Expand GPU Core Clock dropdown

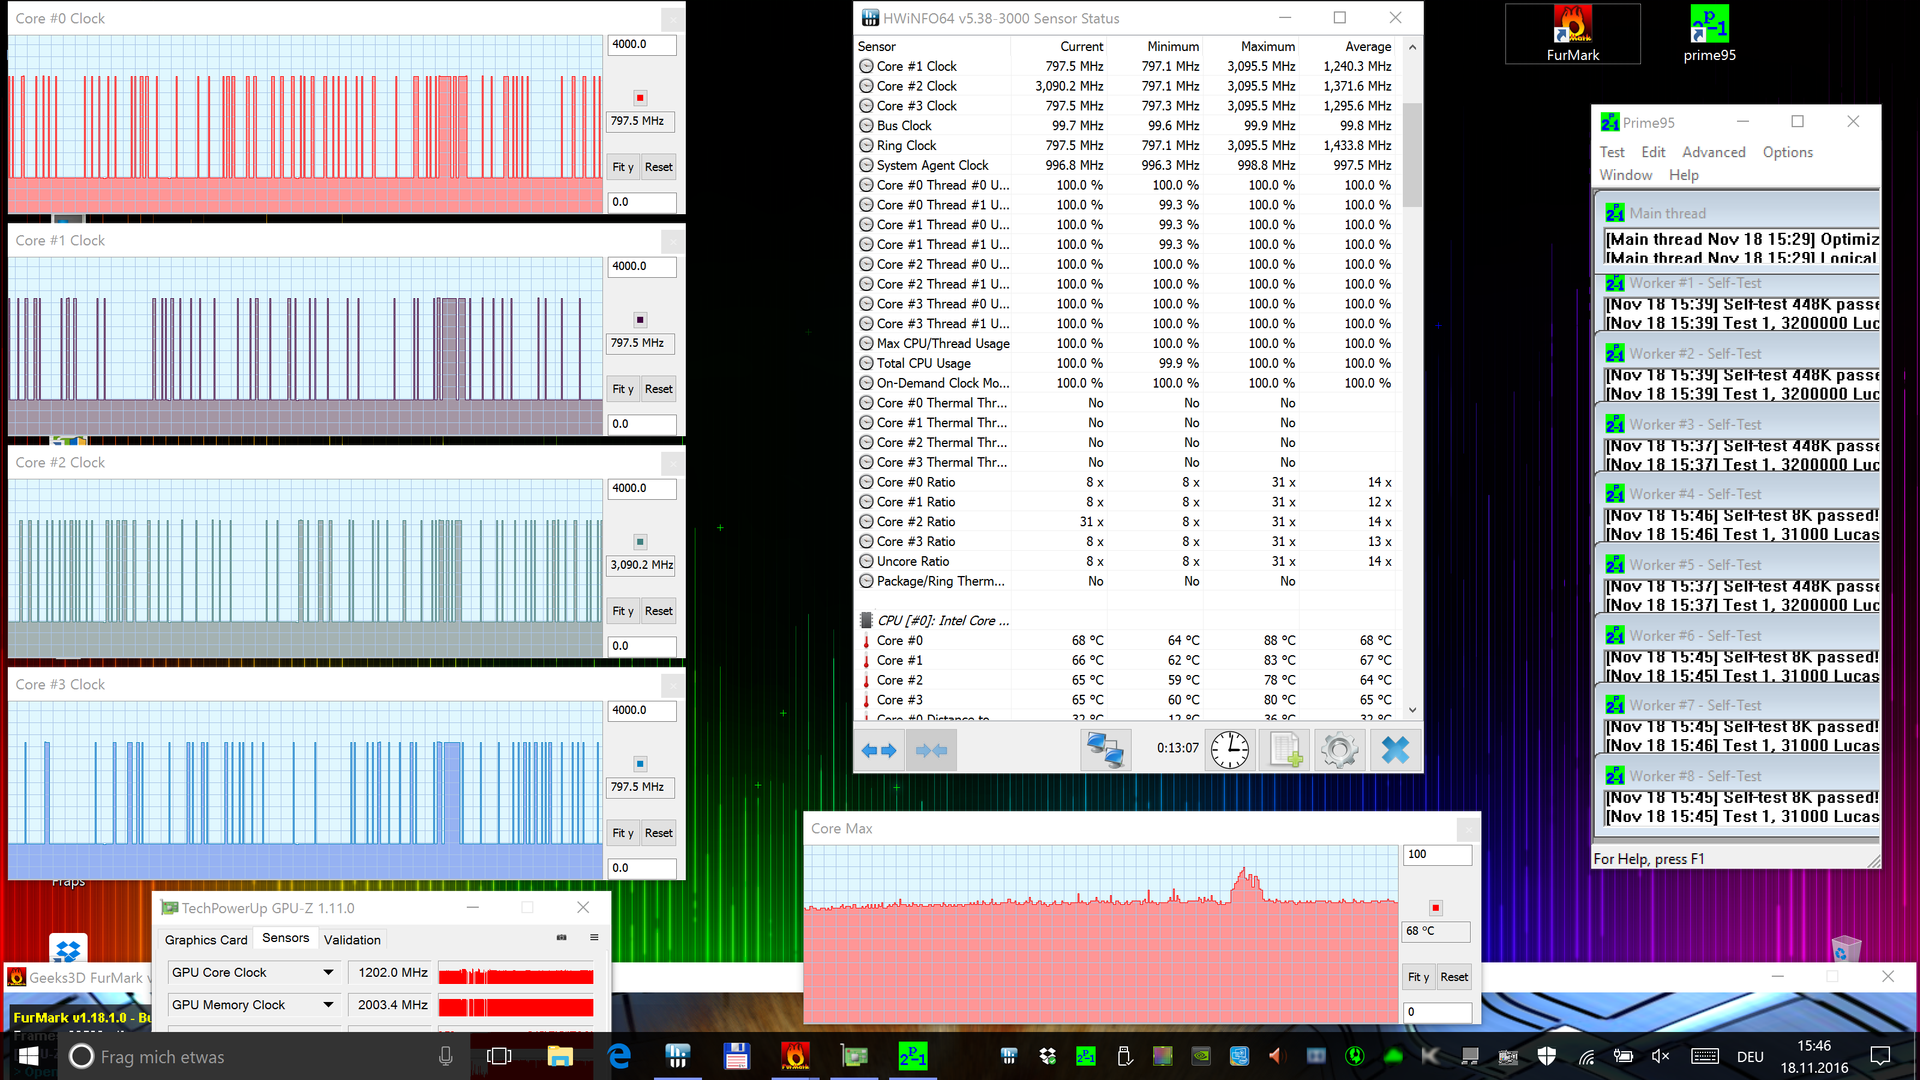coord(328,972)
